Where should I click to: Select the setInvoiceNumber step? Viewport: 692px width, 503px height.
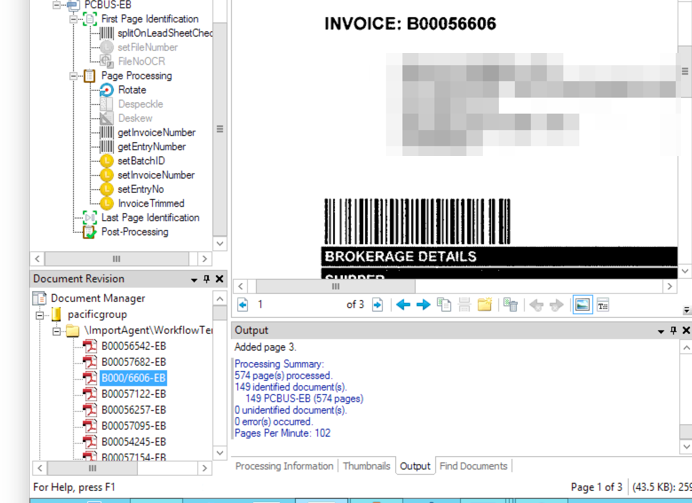pyautogui.click(x=156, y=175)
